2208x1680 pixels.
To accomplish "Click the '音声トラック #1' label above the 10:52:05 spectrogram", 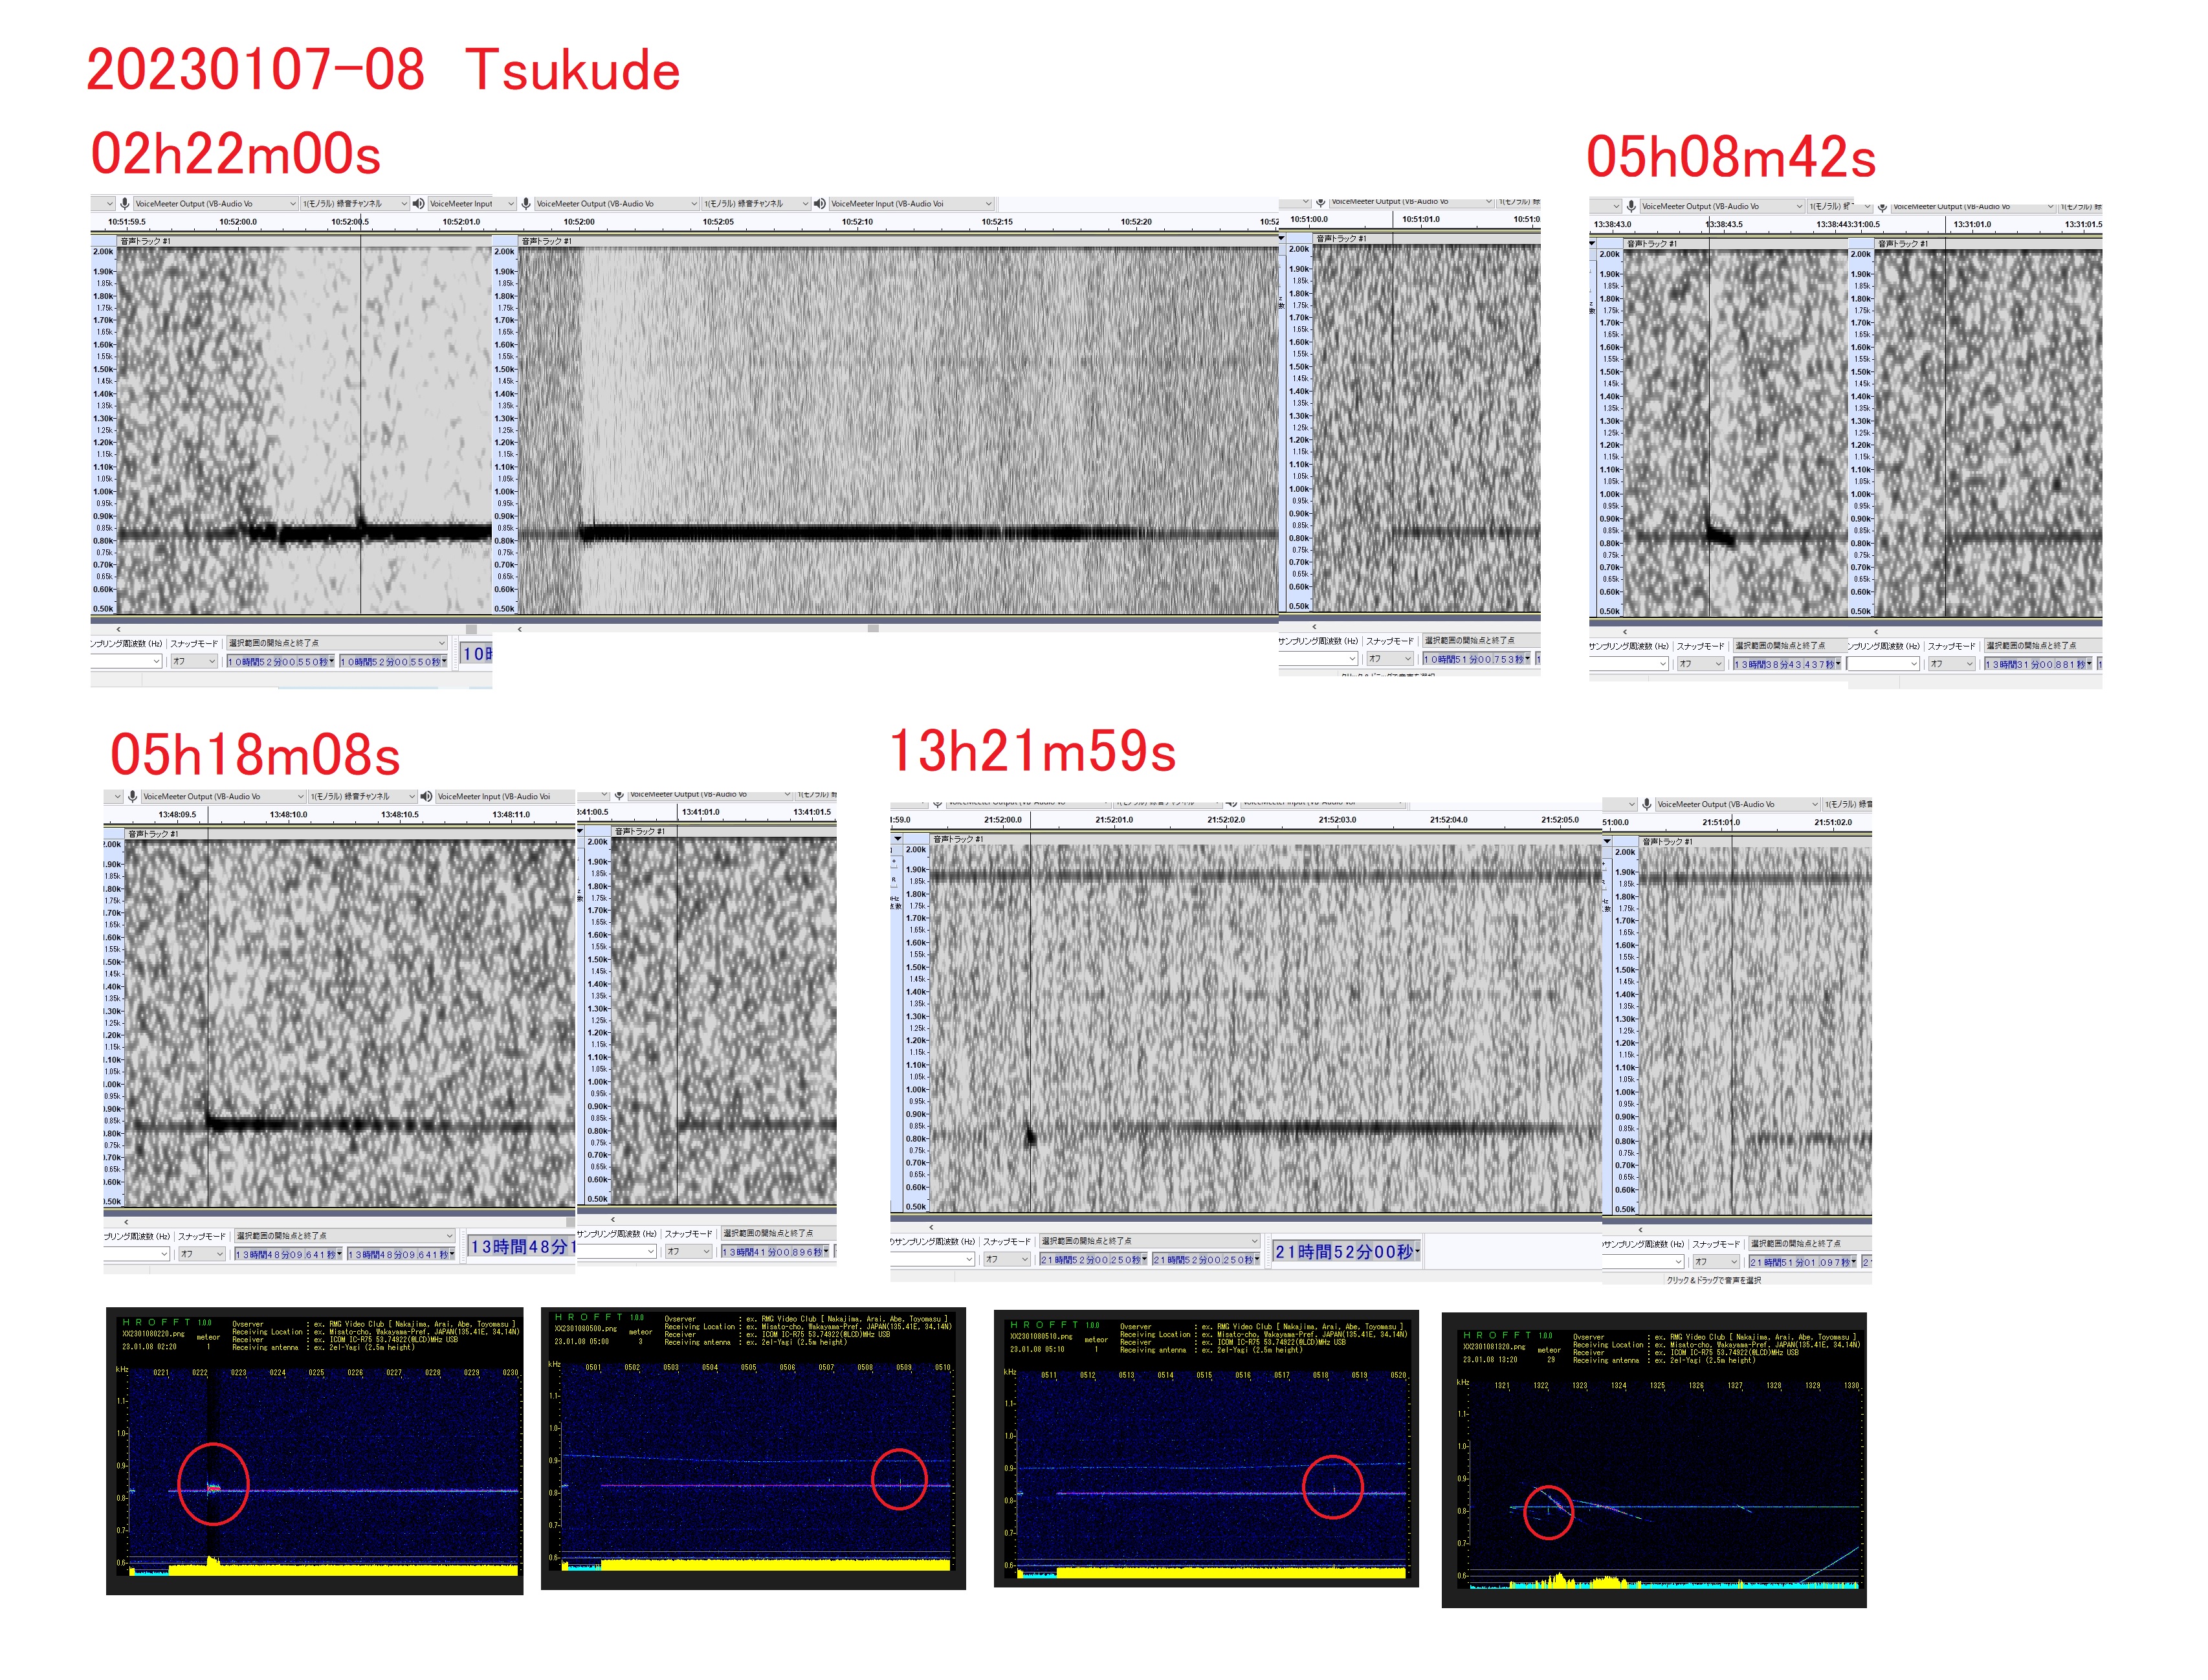I will pyautogui.click(x=546, y=241).
